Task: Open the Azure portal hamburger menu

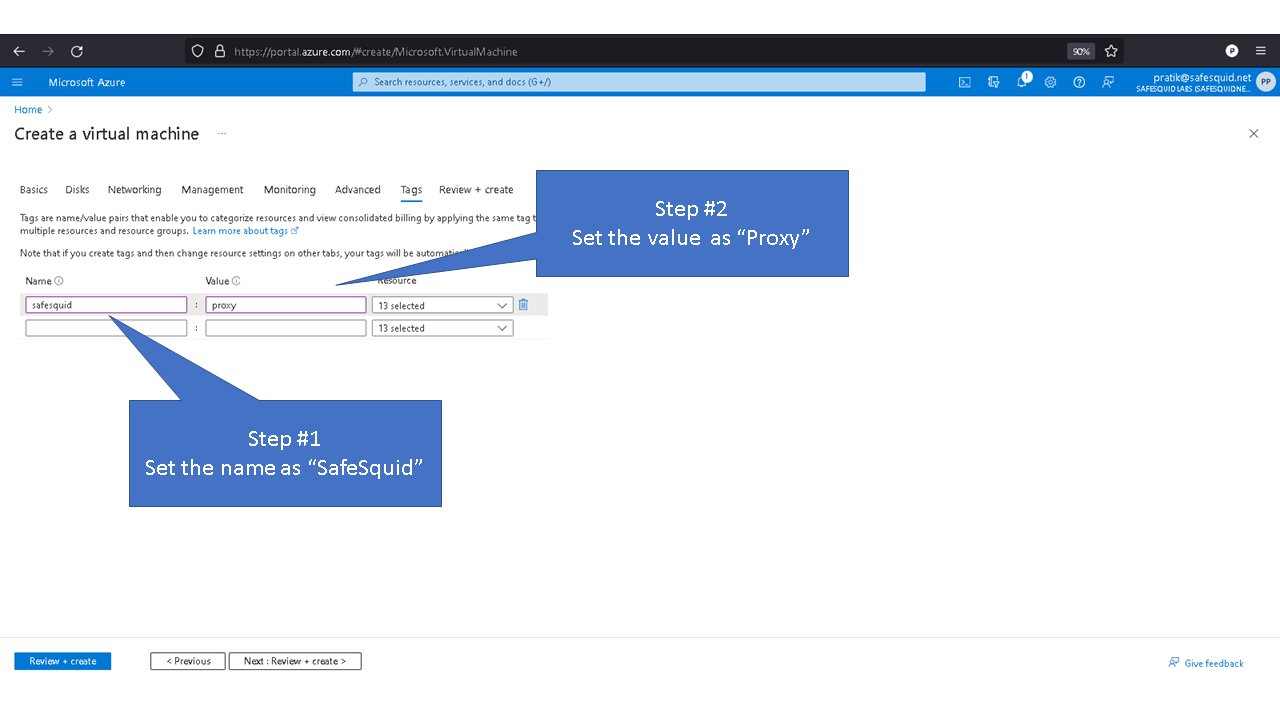Action: (17, 82)
